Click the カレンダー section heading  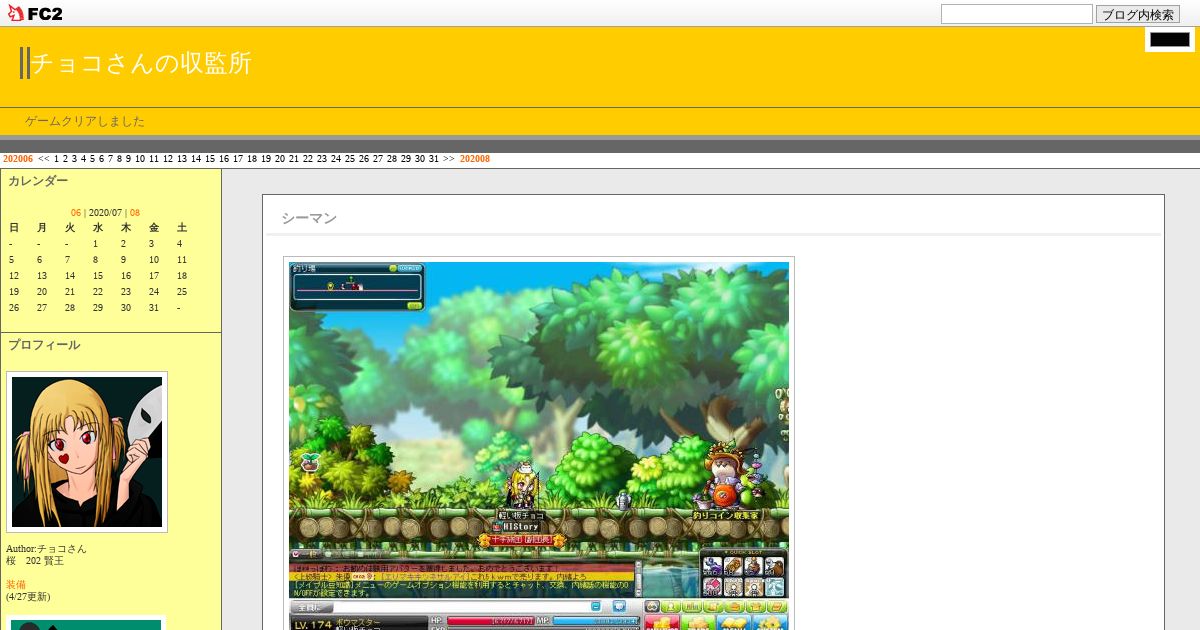tap(38, 181)
